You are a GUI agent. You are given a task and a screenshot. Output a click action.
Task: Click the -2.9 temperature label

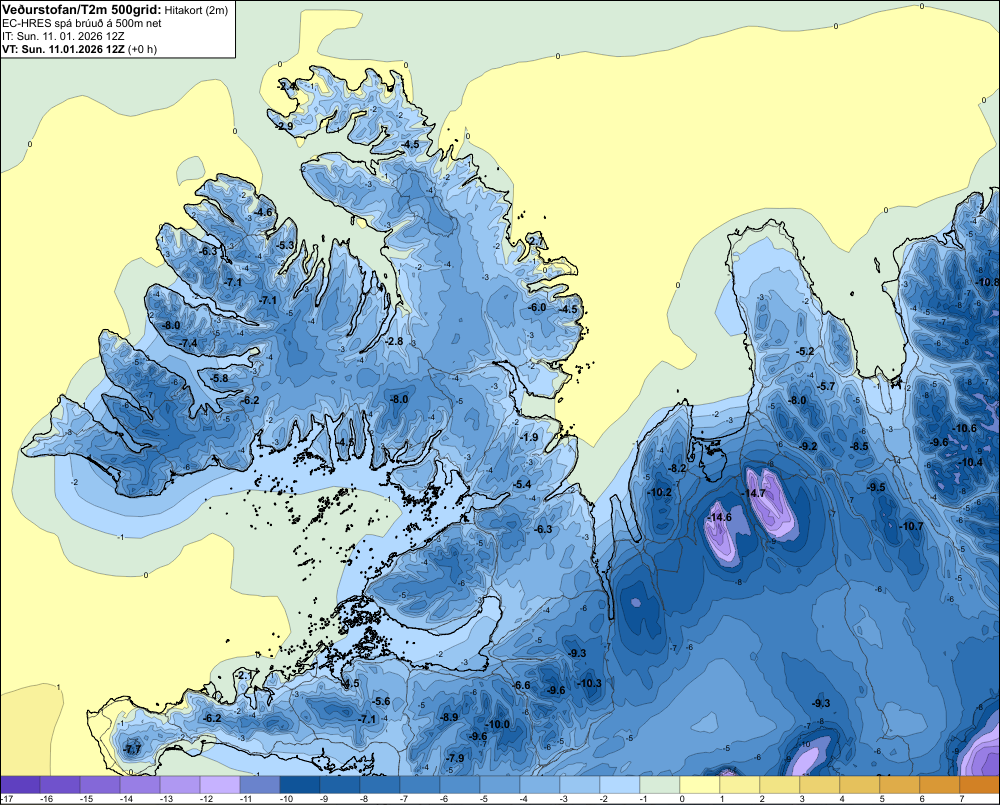click(284, 126)
